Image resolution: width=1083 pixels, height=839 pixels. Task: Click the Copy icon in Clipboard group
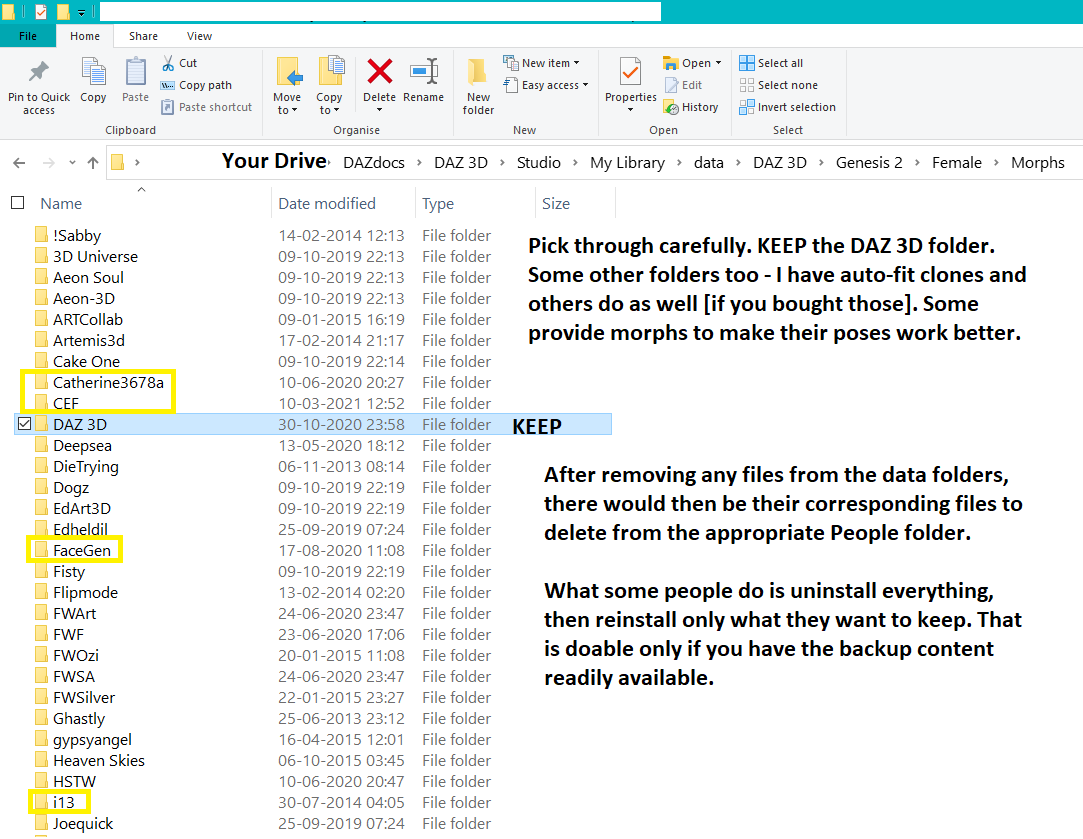pyautogui.click(x=93, y=72)
